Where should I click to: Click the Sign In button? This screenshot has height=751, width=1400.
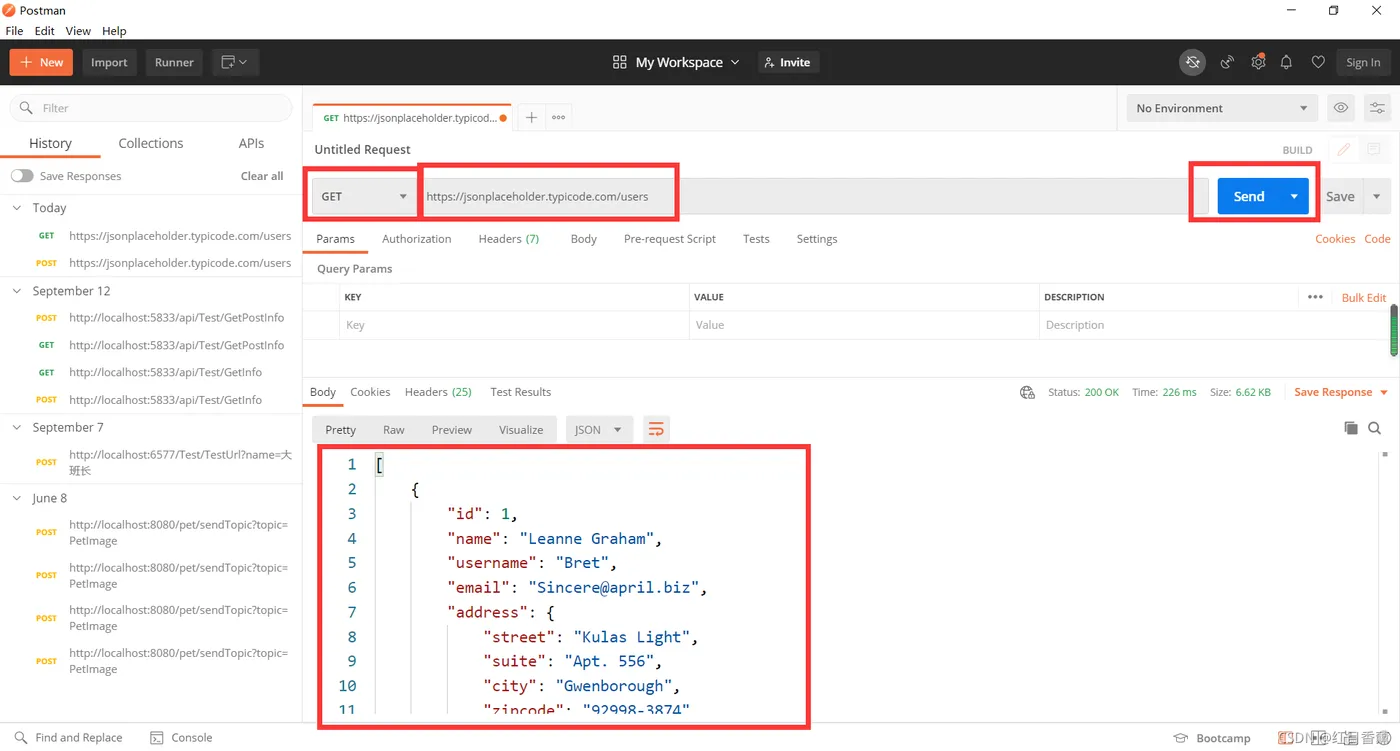1363,62
